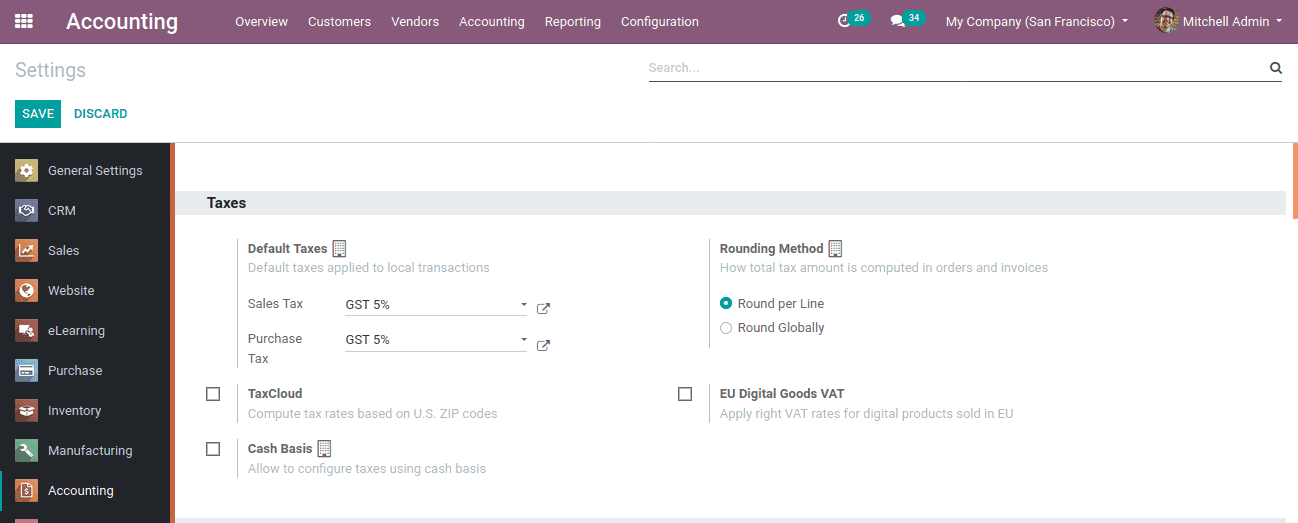Open the Sales Tax dropdown

pyautogui.click(x=437, y=305)
